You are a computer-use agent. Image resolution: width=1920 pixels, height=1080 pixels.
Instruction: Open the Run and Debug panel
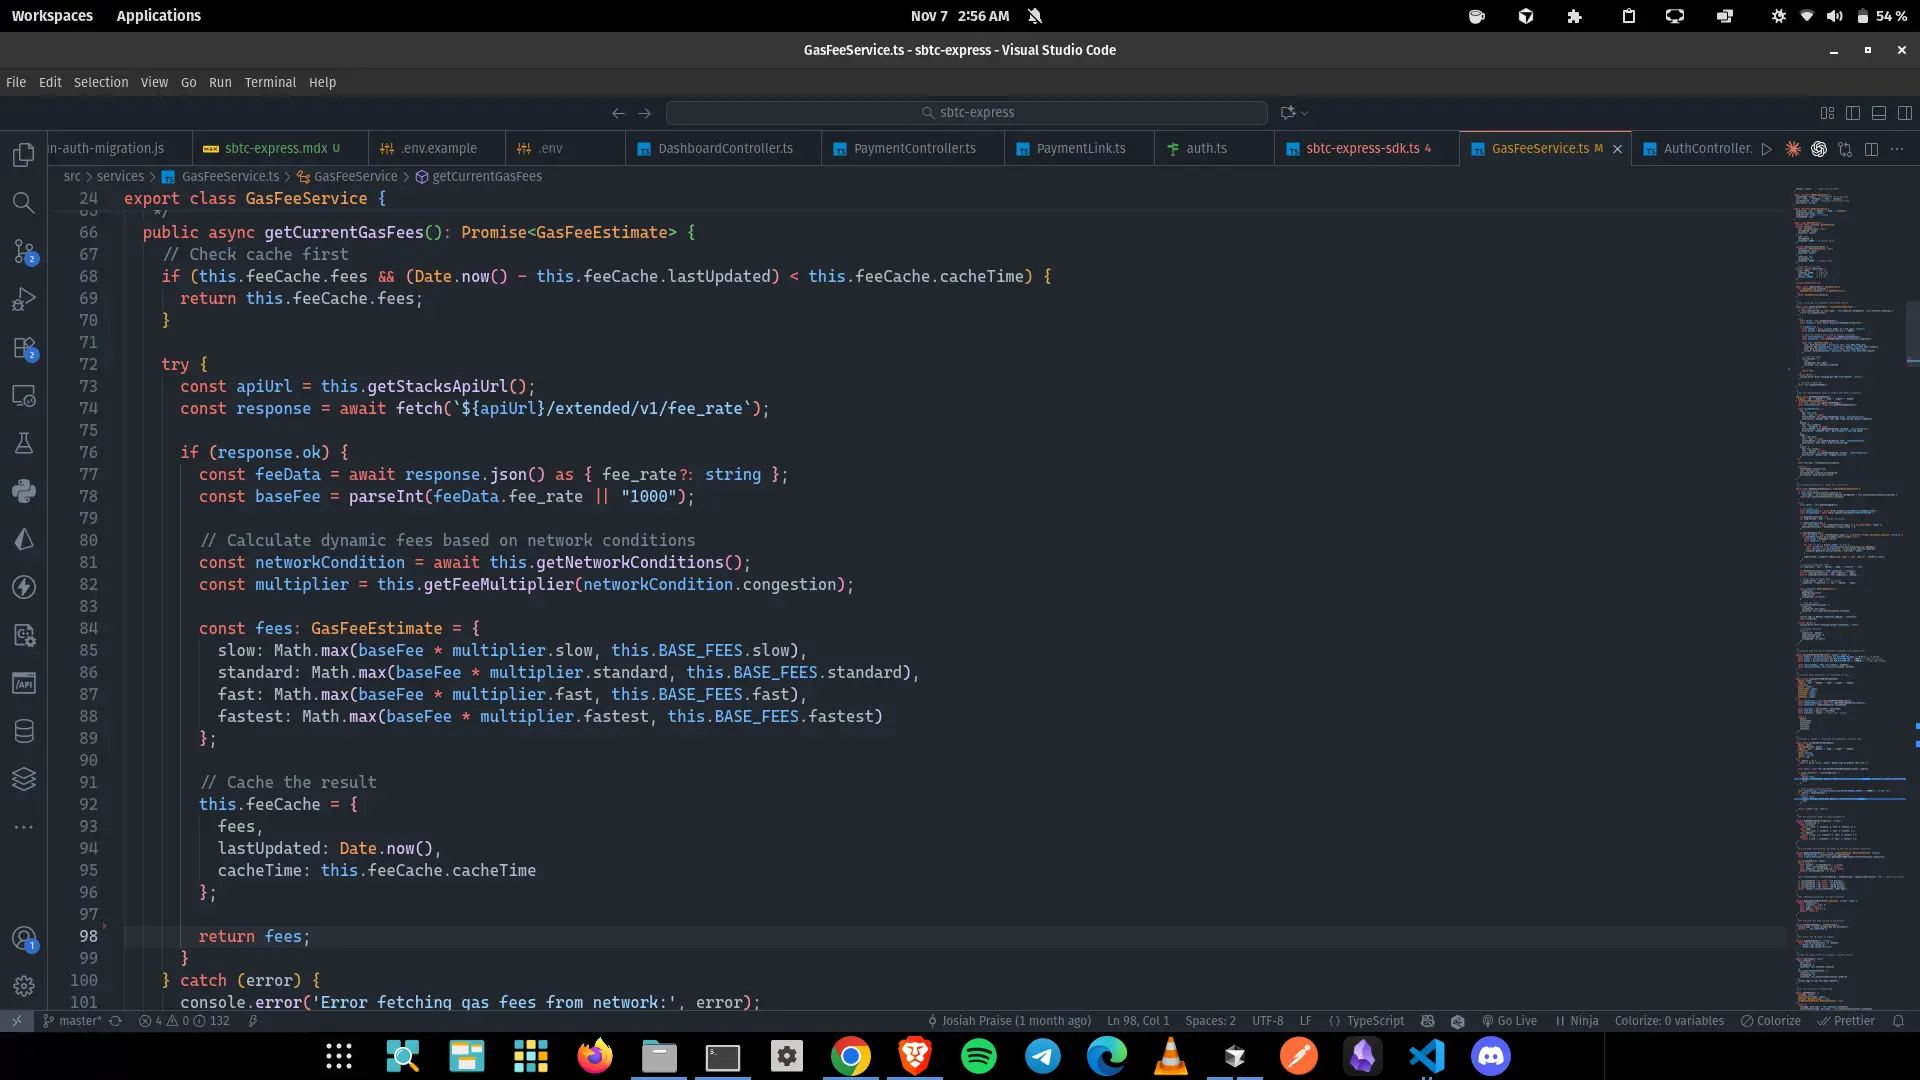pos(24,299)
